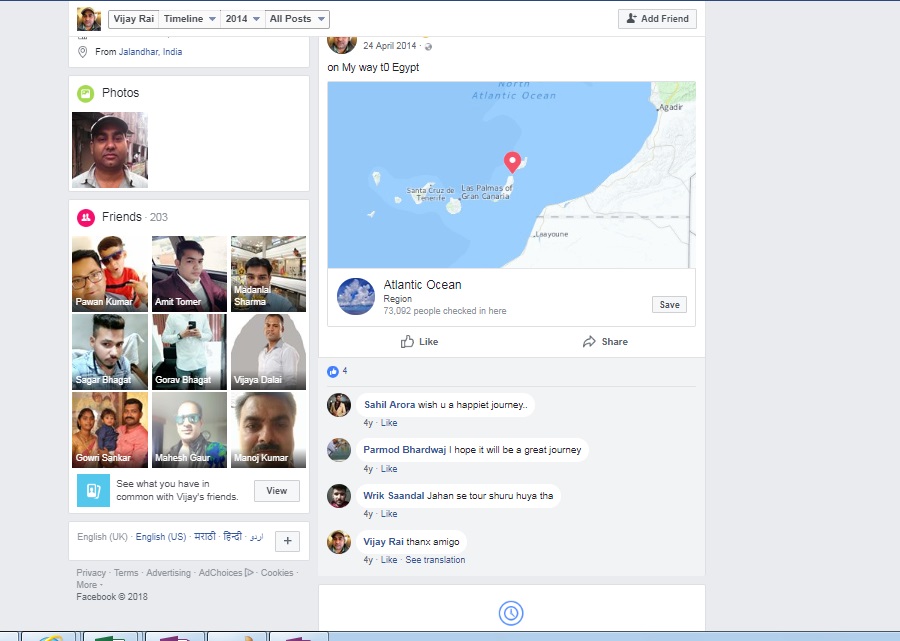Click the Atlantic Ocean clouds page thumbnail
900x641 pixels.
coord(356,297)
